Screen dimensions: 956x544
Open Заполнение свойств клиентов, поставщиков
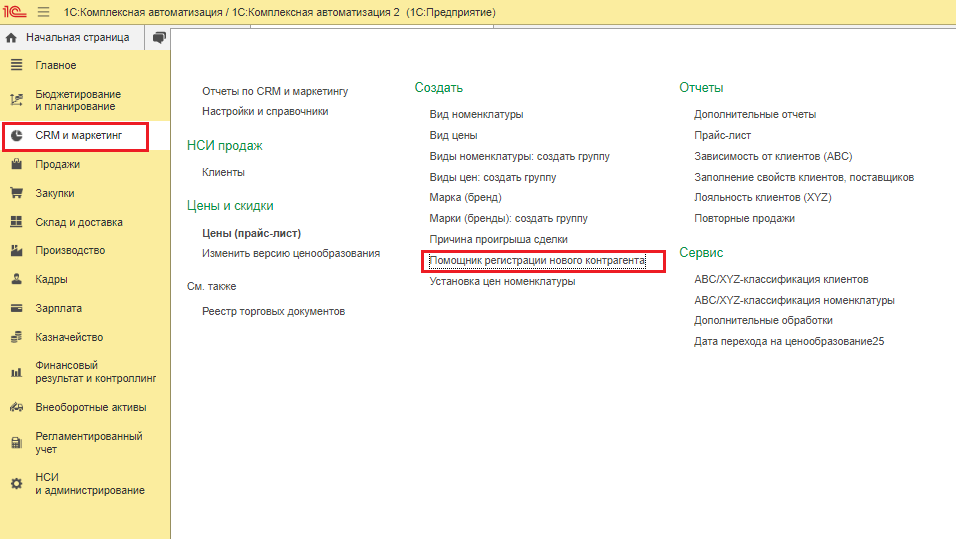coord(804,177)
